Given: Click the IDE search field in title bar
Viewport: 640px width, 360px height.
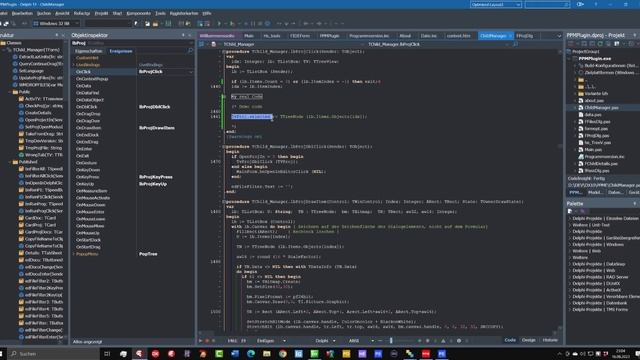Looking at the screenshot, I should tap(547, 4).
